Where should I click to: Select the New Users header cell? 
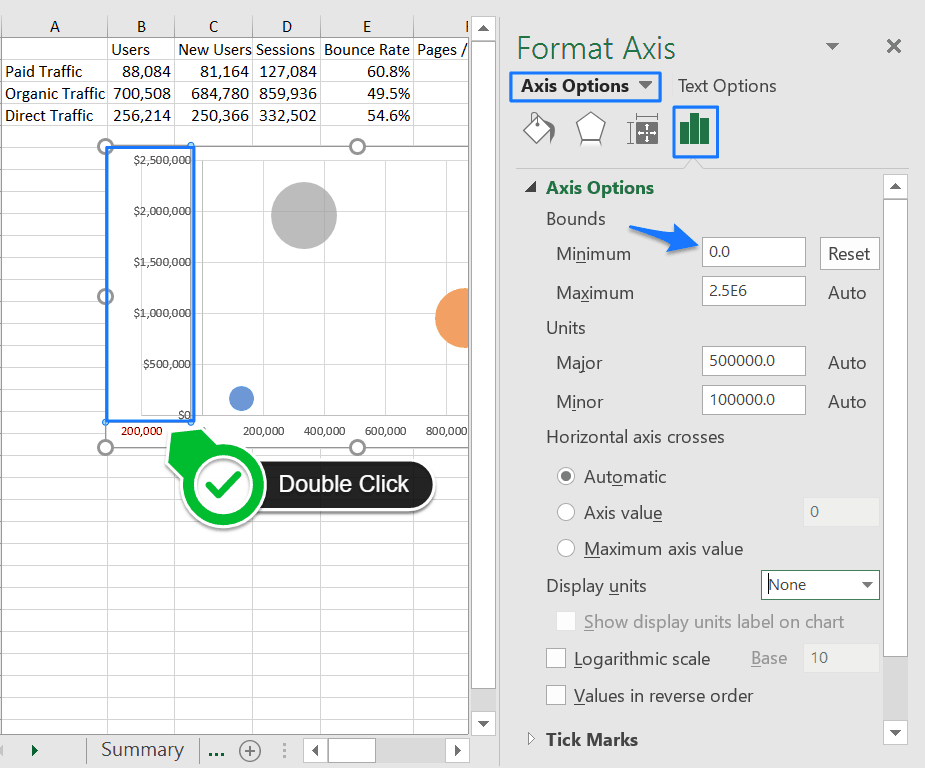click(x=214, y=50)
